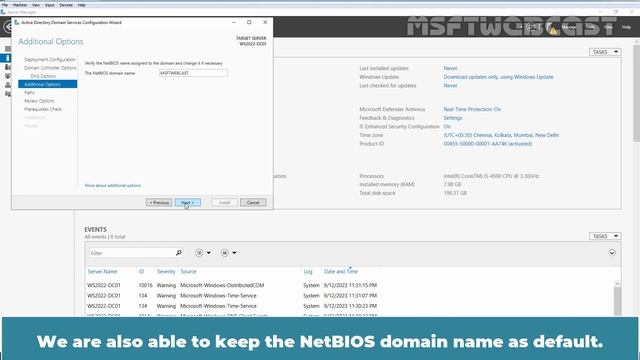
Task: Click the first circular list icon in Events toolbar
Action: (x=199, y=253)
